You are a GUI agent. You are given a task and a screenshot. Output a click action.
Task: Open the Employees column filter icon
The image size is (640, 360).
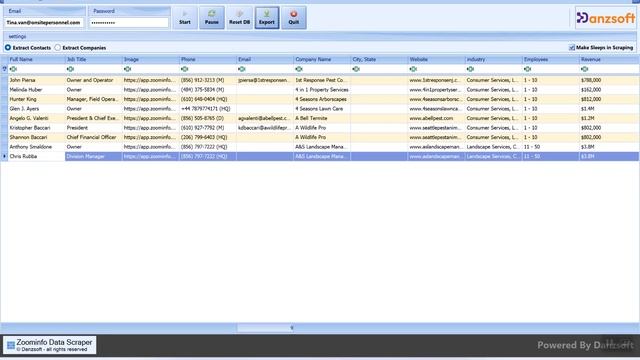pyautogui.click(x=528, y=69)
